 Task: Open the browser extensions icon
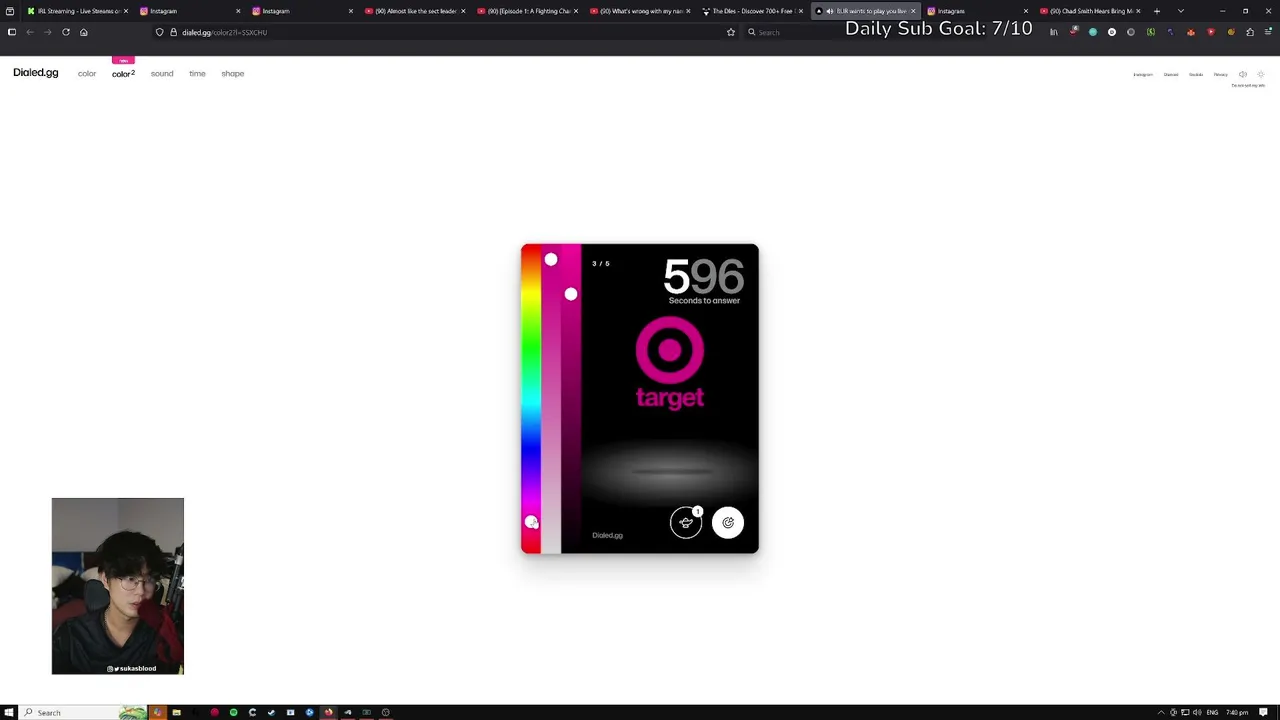(x=1250, y=32)
